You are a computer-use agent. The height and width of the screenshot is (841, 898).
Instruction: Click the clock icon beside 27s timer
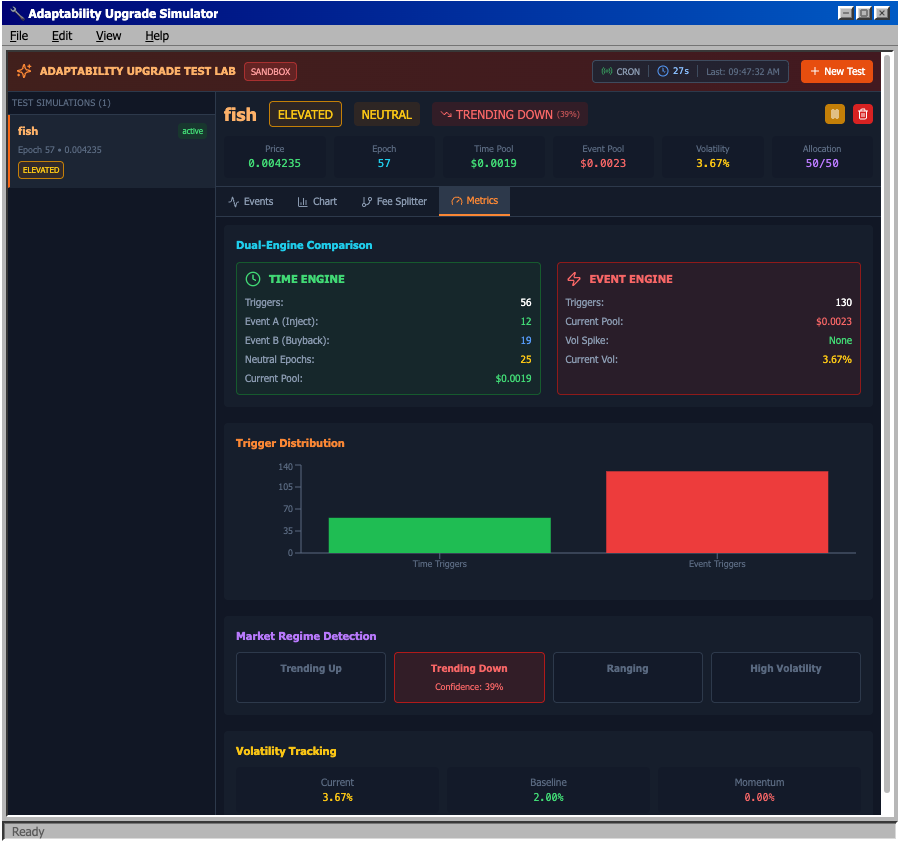(x=663, y=71)
